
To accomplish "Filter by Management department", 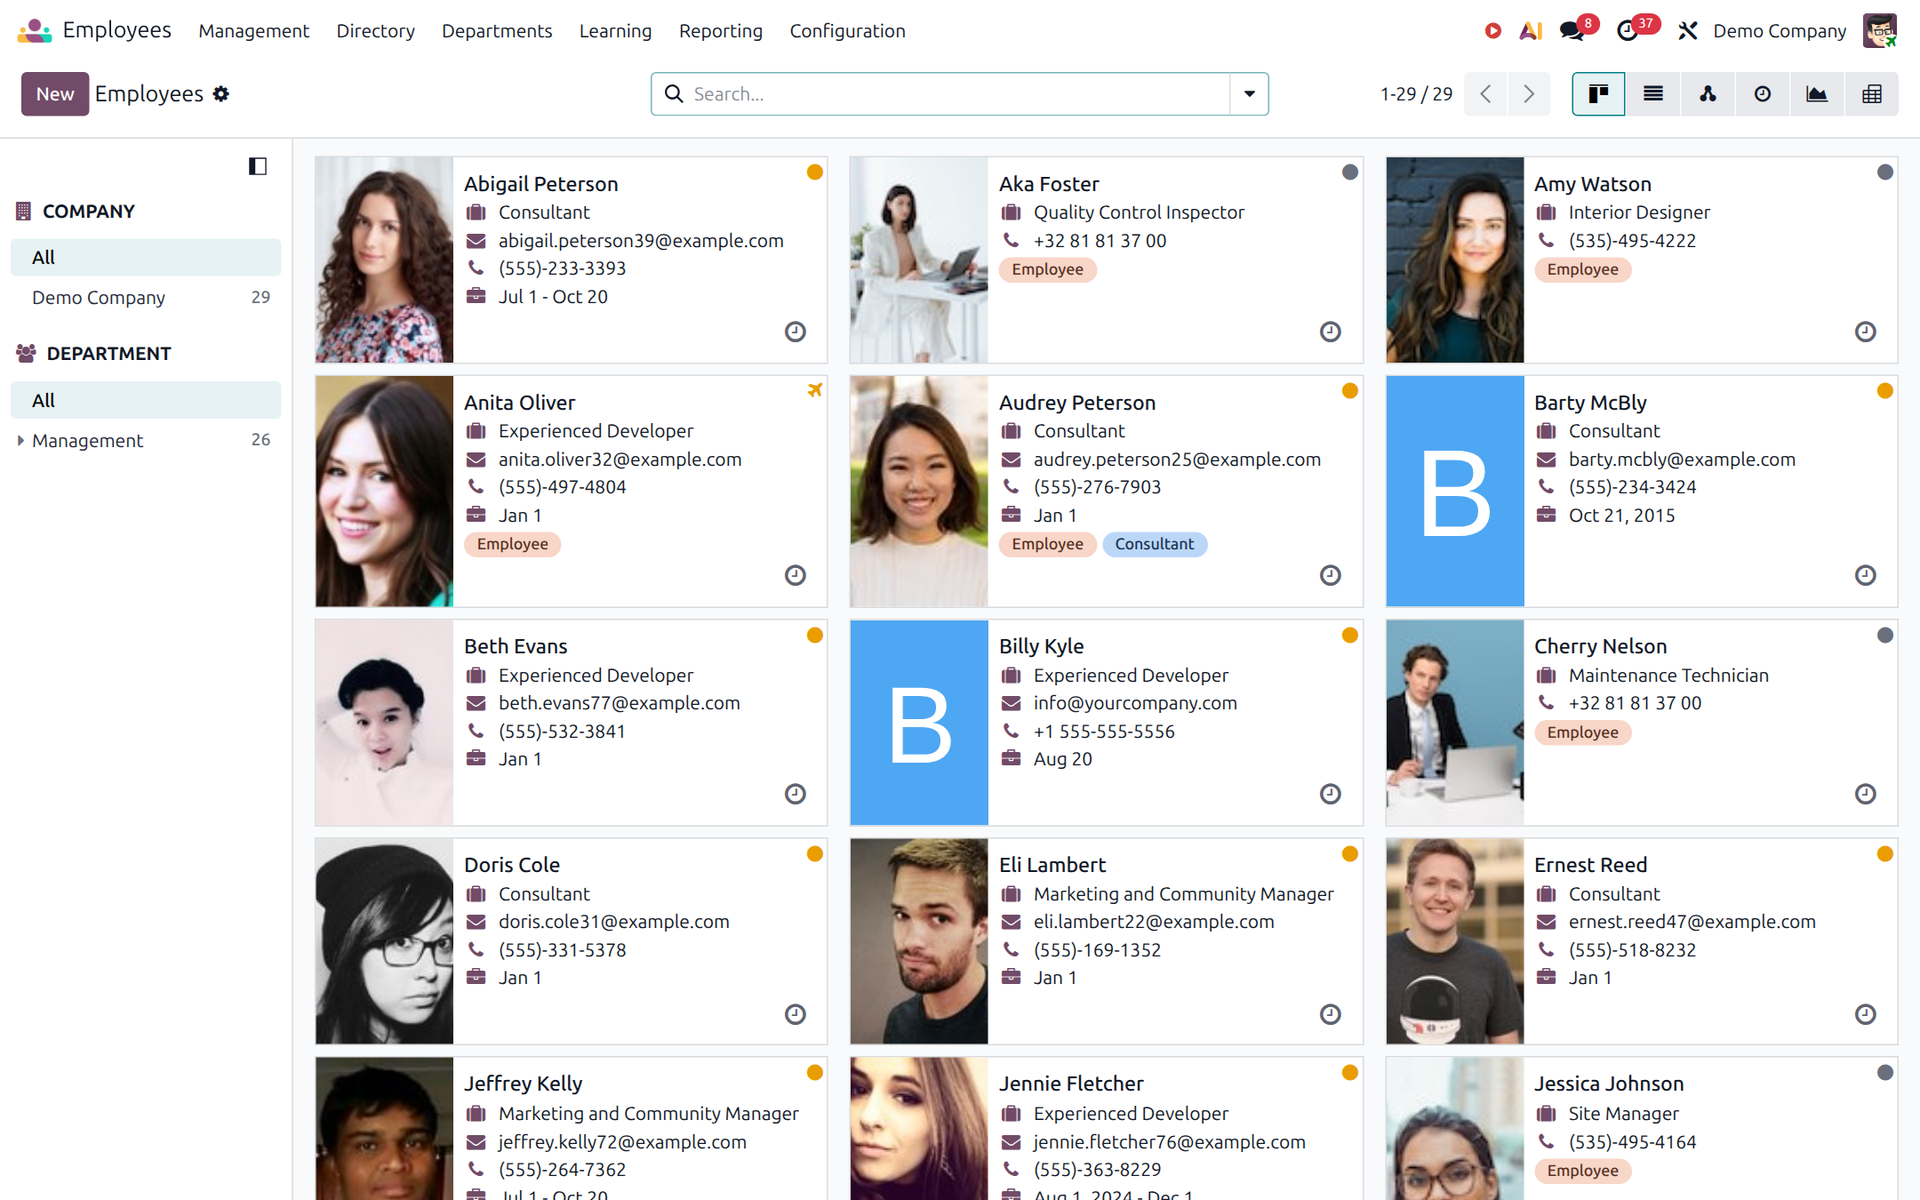I will pyautogui.click(x=146, y=440).
